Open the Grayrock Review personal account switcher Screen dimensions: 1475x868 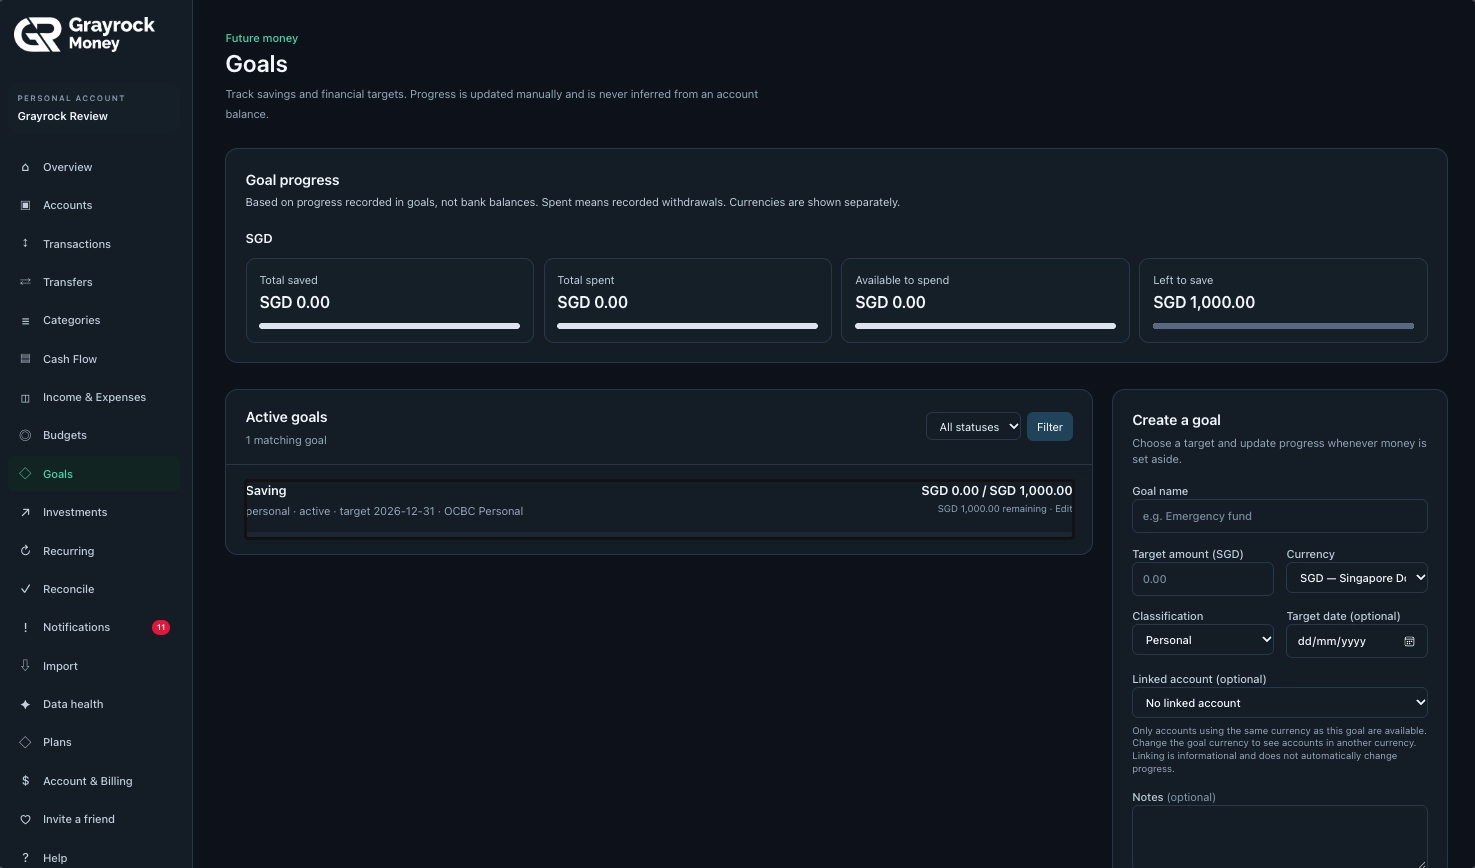pos(96,107)
